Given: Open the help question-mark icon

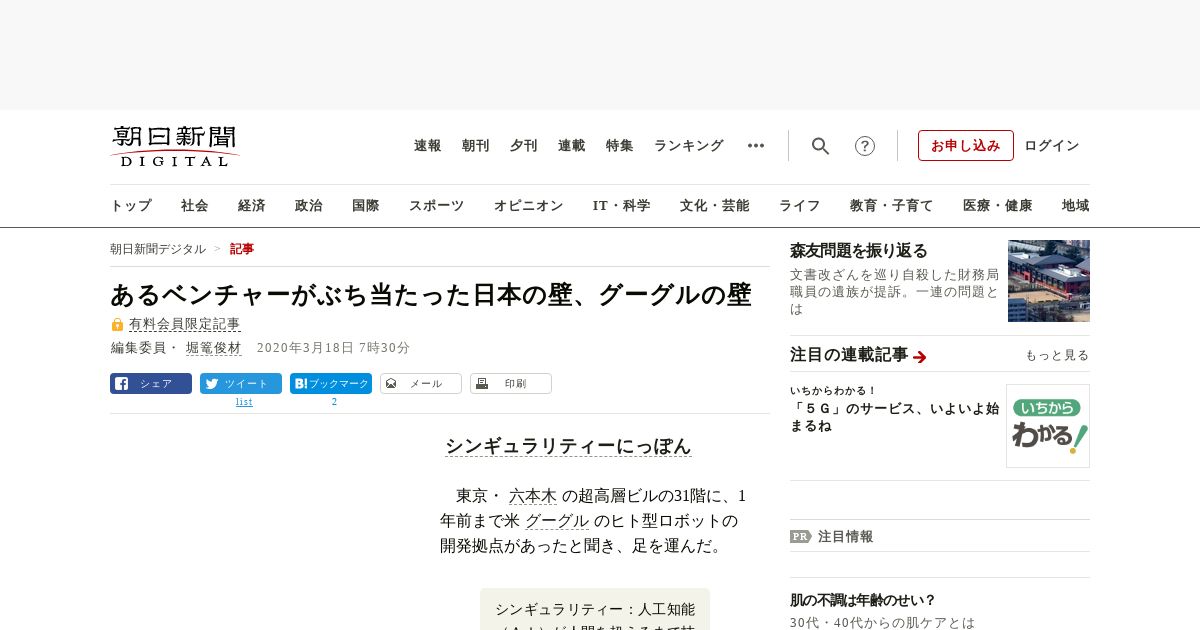Looking at the screenshot, I should click(865, 146).
